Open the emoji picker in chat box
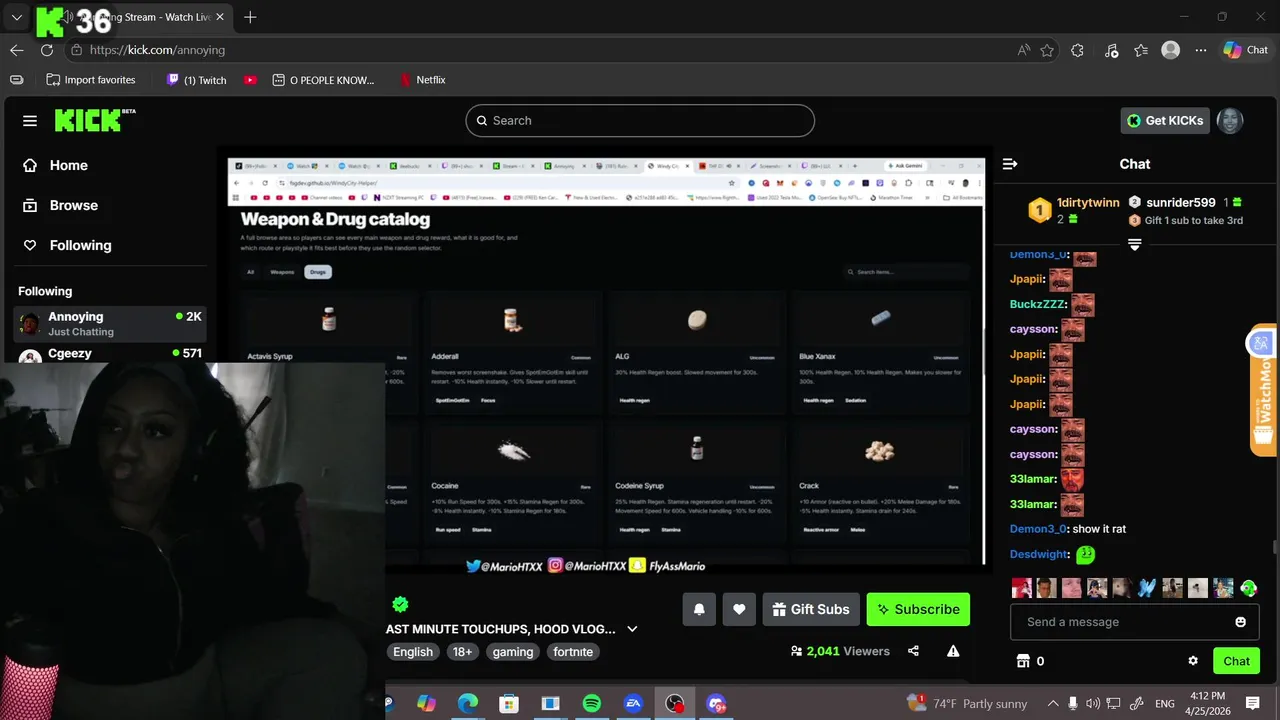Viewport: 1280px width, 720px height. pyautogui.click(x=1241, y=622)
